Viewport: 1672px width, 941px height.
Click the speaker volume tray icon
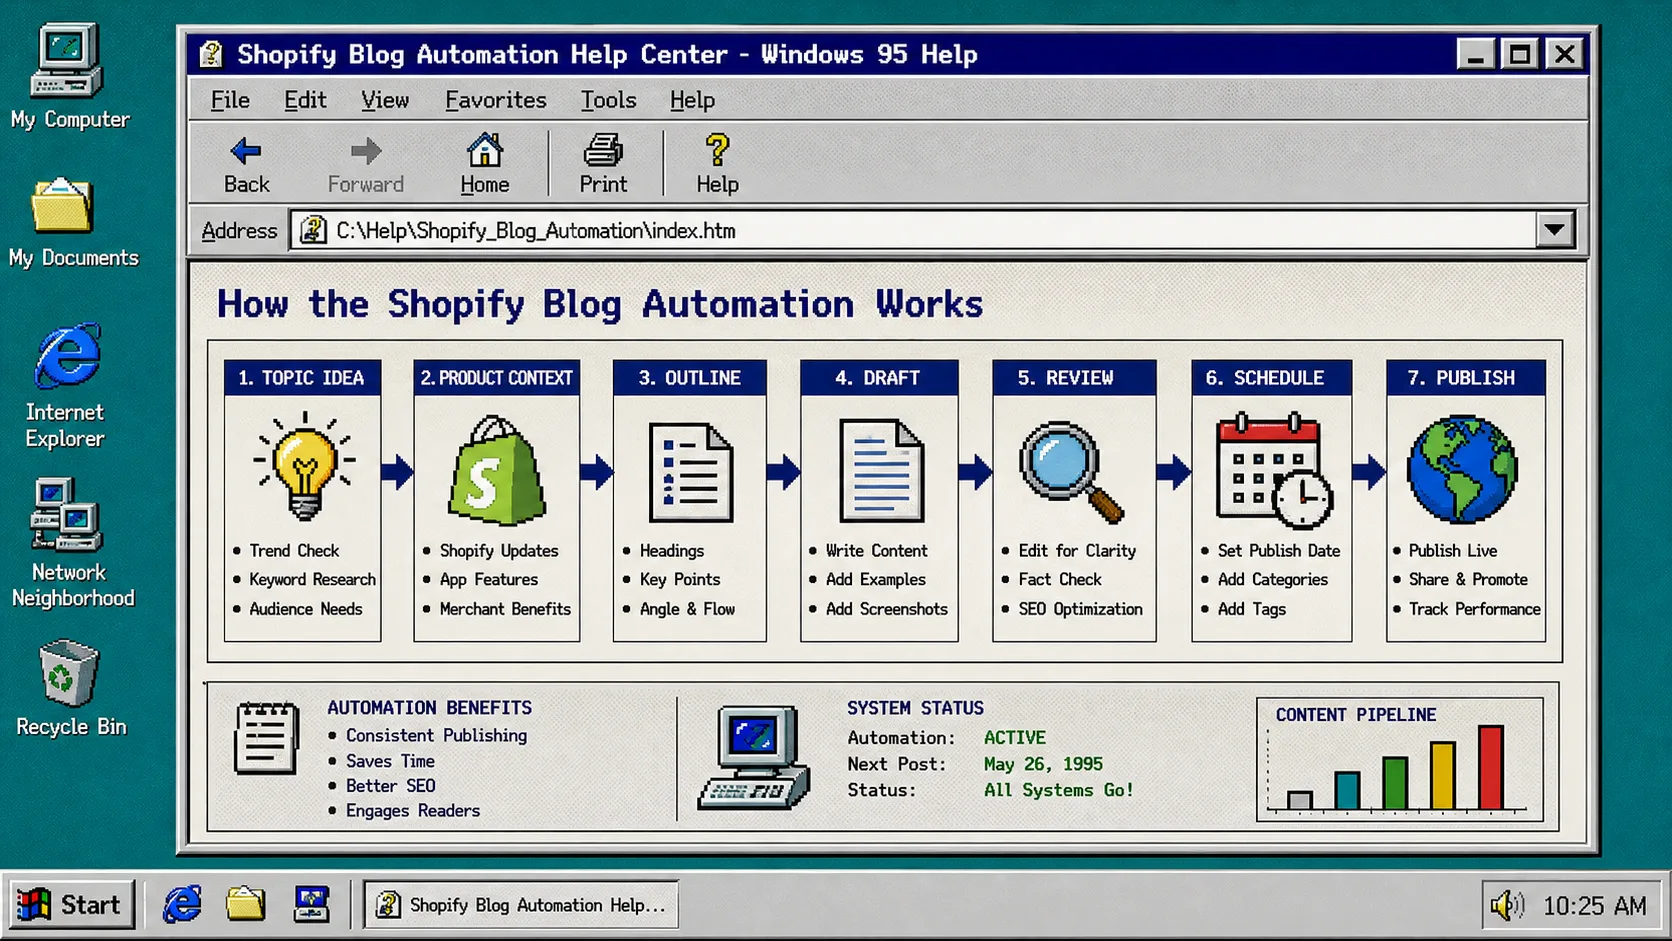point(1507,906)
